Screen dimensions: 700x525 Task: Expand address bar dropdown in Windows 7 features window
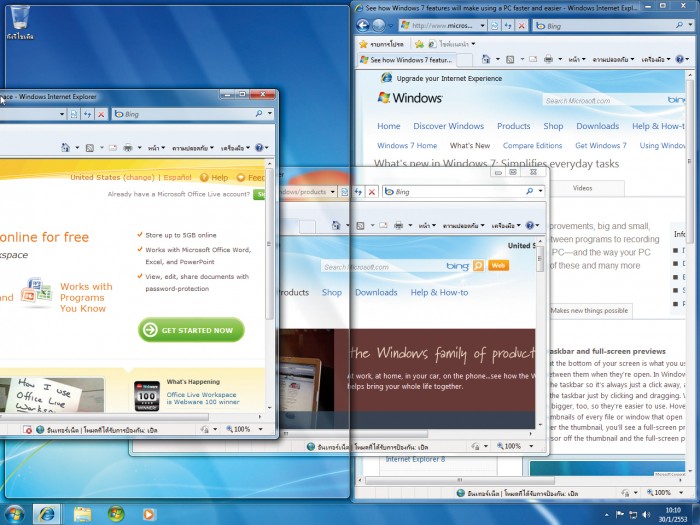coord(483,25)
